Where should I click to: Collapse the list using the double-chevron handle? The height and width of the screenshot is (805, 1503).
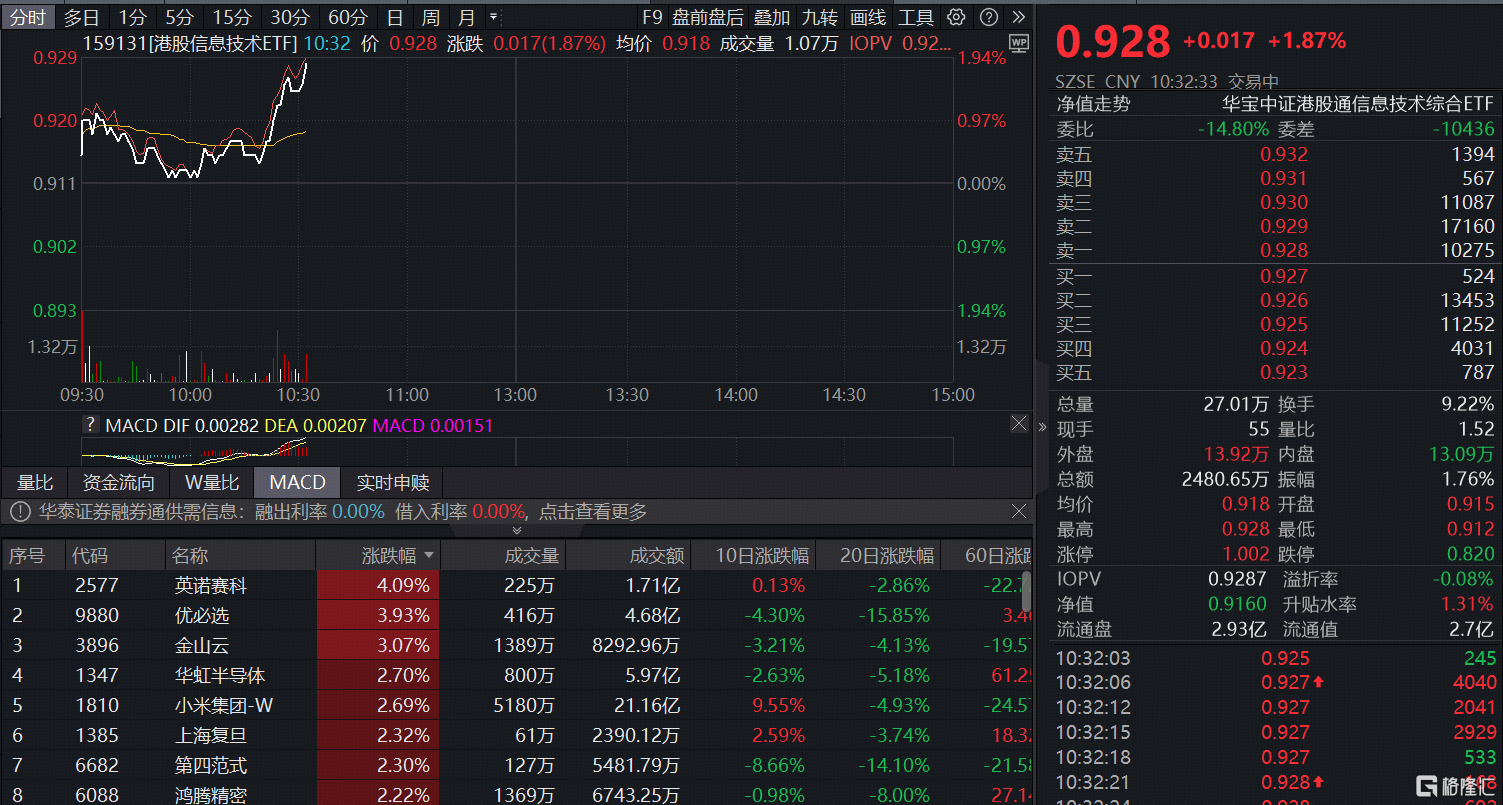[x=517, y=530]
